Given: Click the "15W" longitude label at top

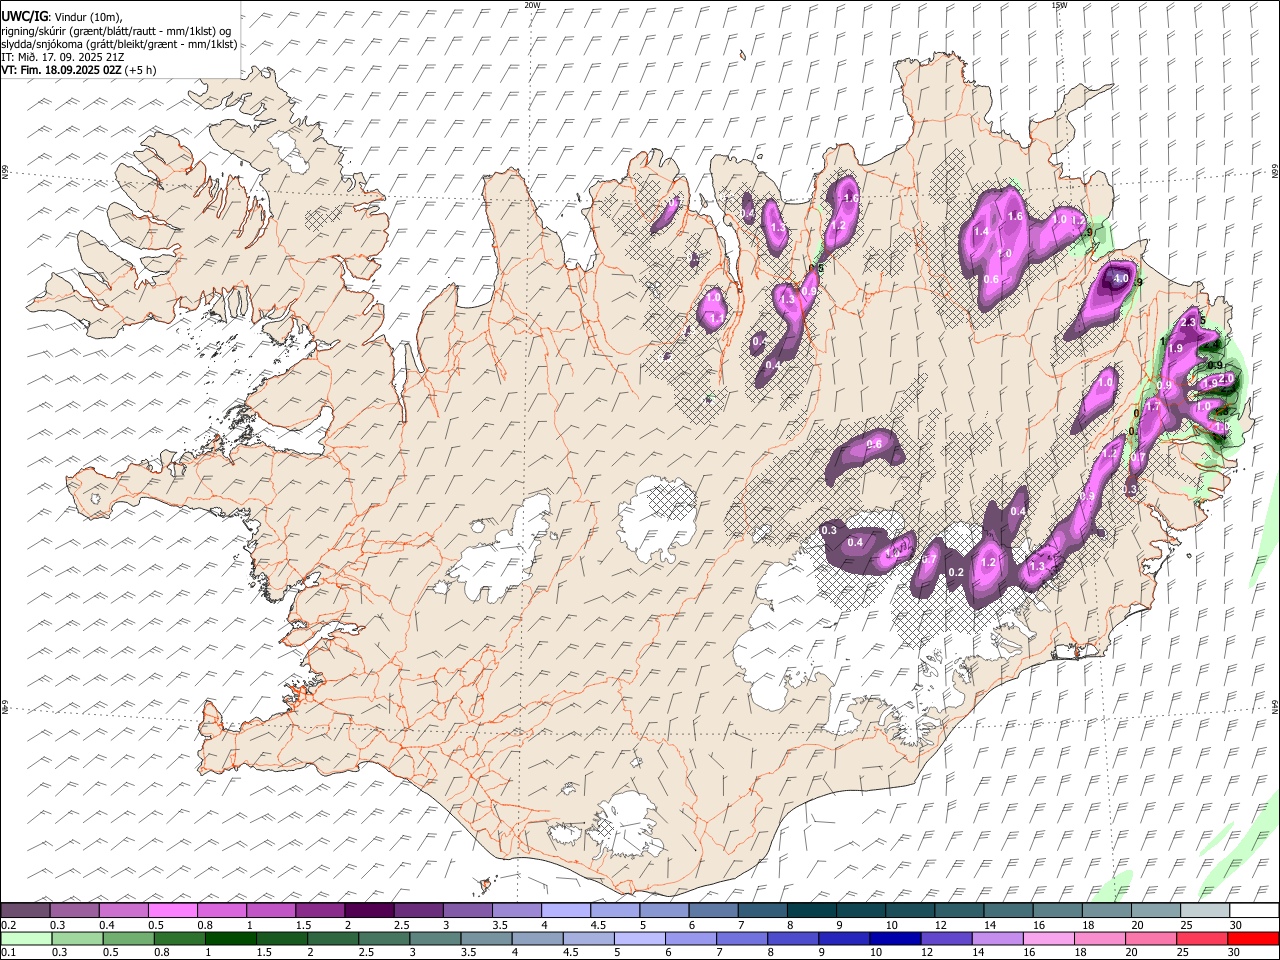Looking at the screenshot, I should coord(1059,5).
